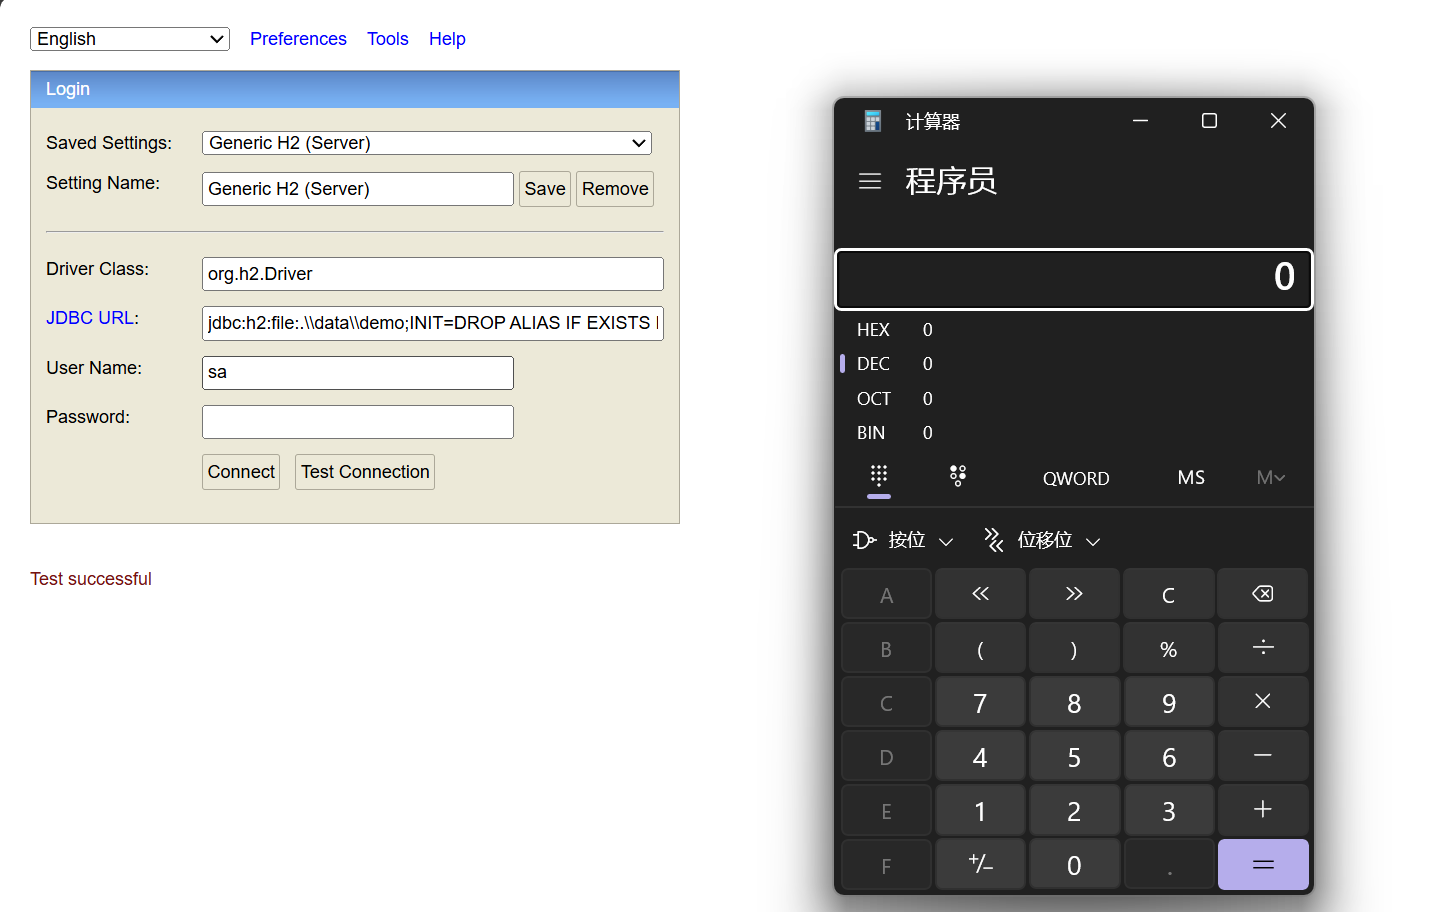
Task: Click the Test Connection button
Action: pyautogui.click(x=364, y=472)
